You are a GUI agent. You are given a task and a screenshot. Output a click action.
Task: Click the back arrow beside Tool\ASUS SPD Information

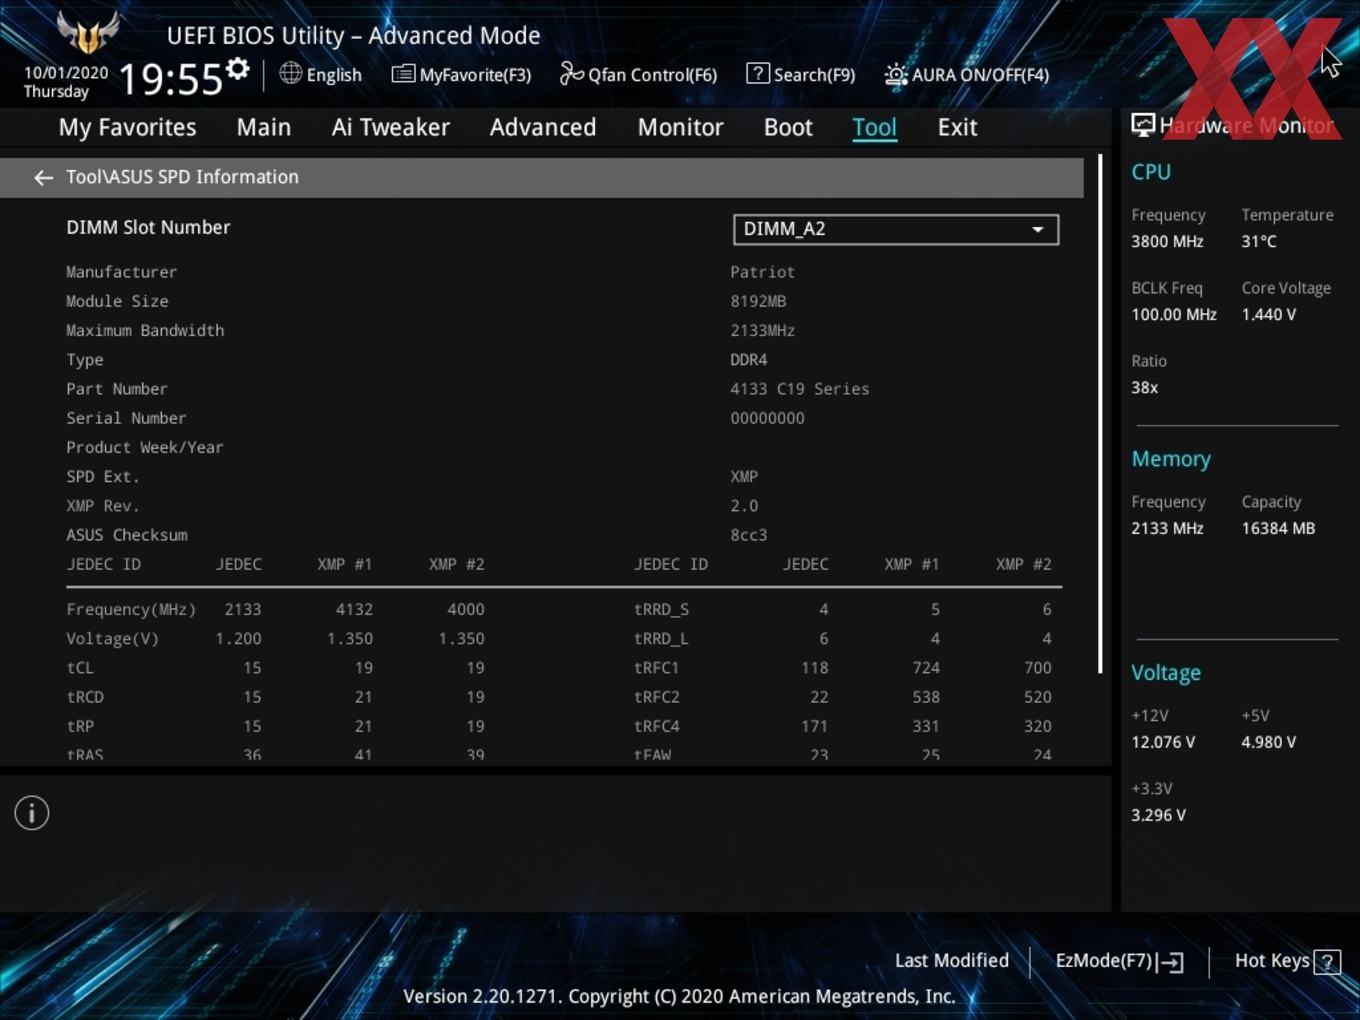tap(43, 177)
